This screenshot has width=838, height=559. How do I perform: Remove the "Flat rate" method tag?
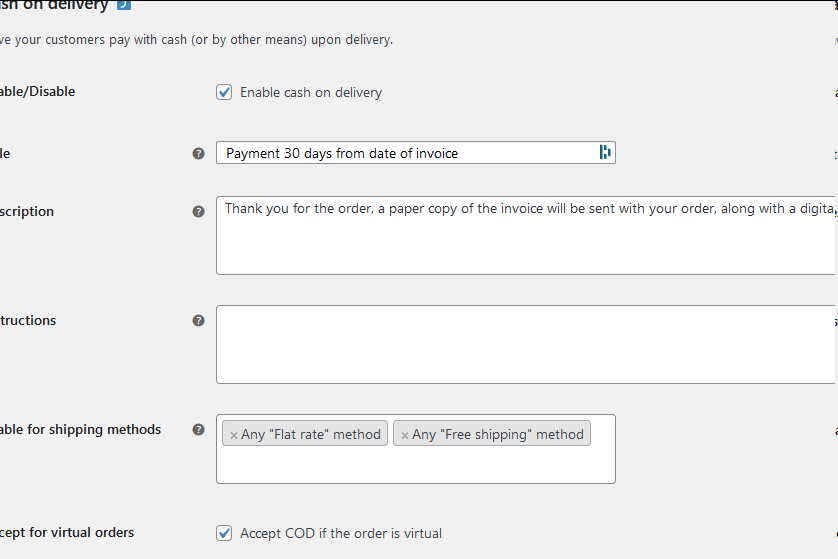(x=234, y=435)
